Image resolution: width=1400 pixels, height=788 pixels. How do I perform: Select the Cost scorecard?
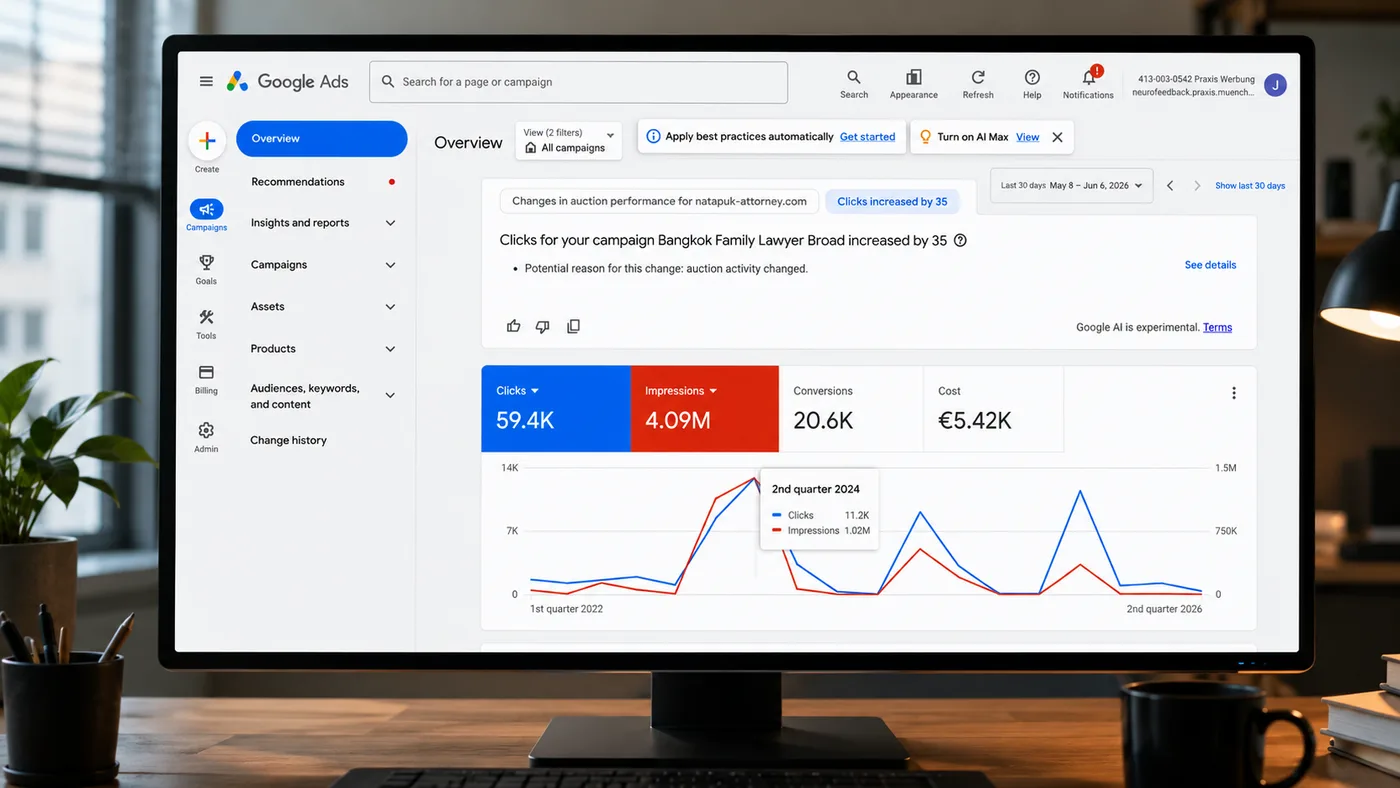[x=993, y=409]
